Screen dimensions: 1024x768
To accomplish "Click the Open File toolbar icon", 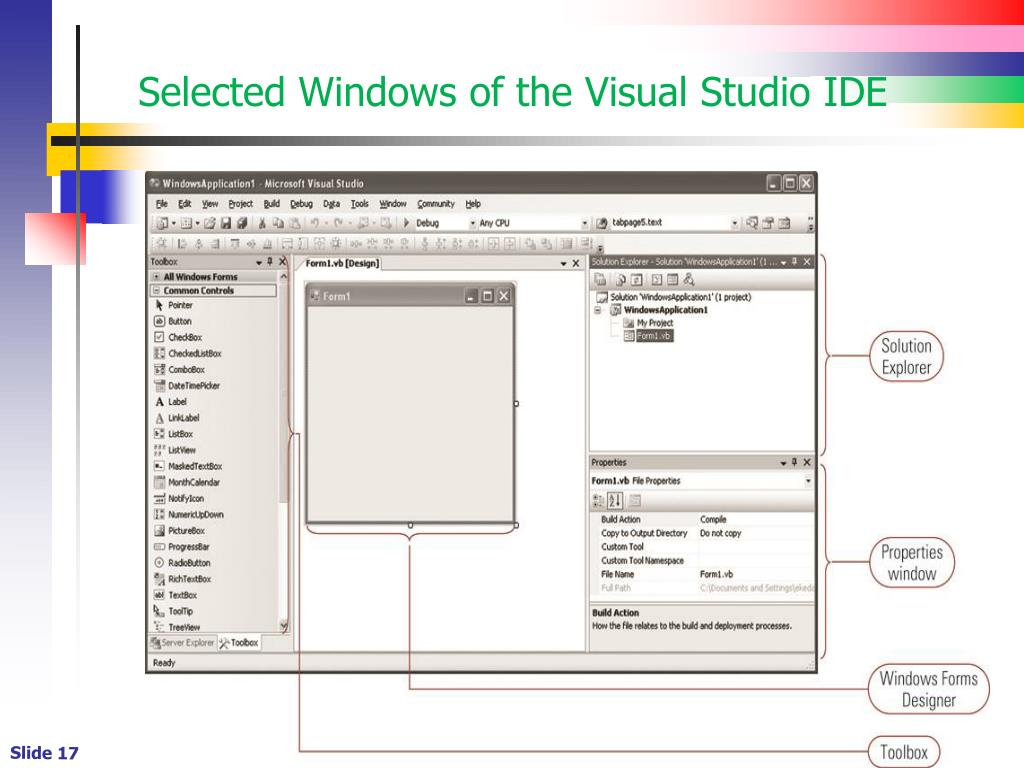I will point(210,223).
